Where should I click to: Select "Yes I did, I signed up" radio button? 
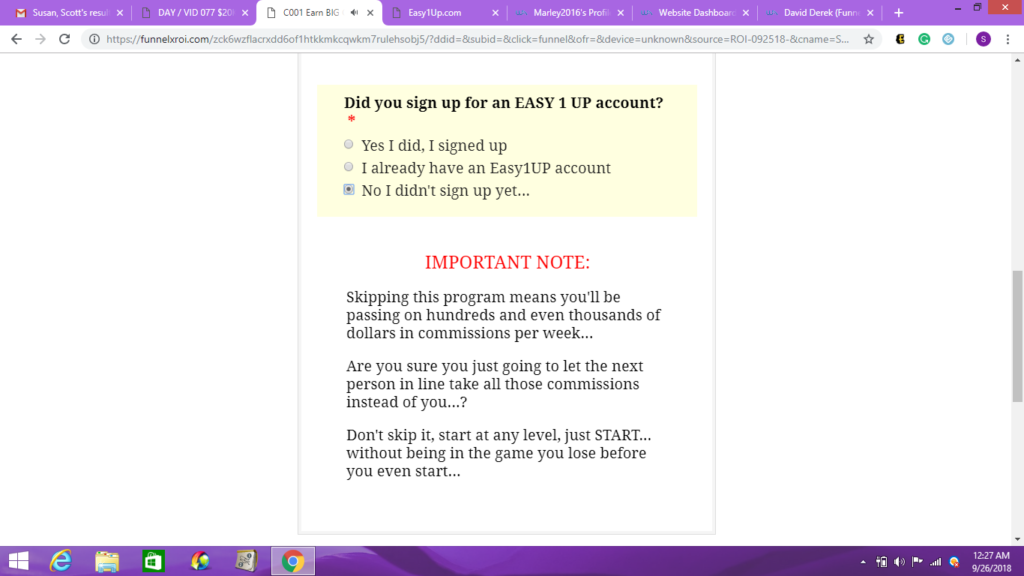[x=349, y=144]
